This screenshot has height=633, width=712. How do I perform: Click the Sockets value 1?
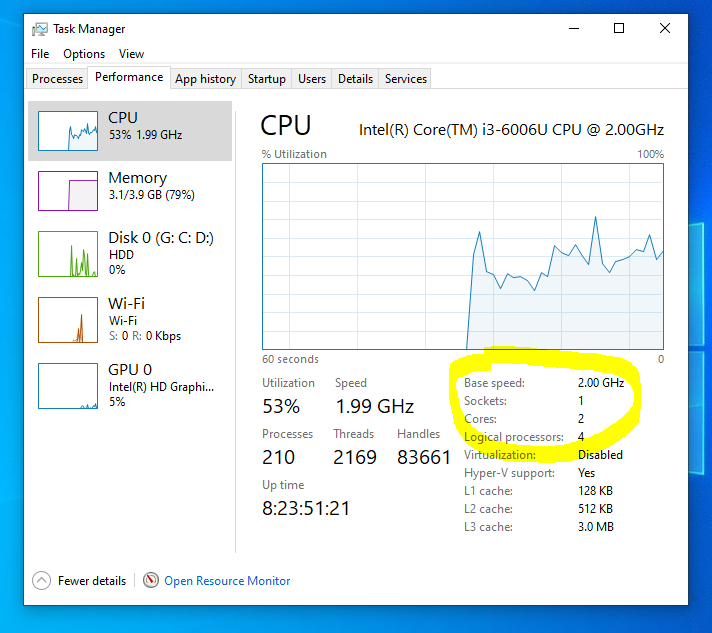(x=580, y=401)
